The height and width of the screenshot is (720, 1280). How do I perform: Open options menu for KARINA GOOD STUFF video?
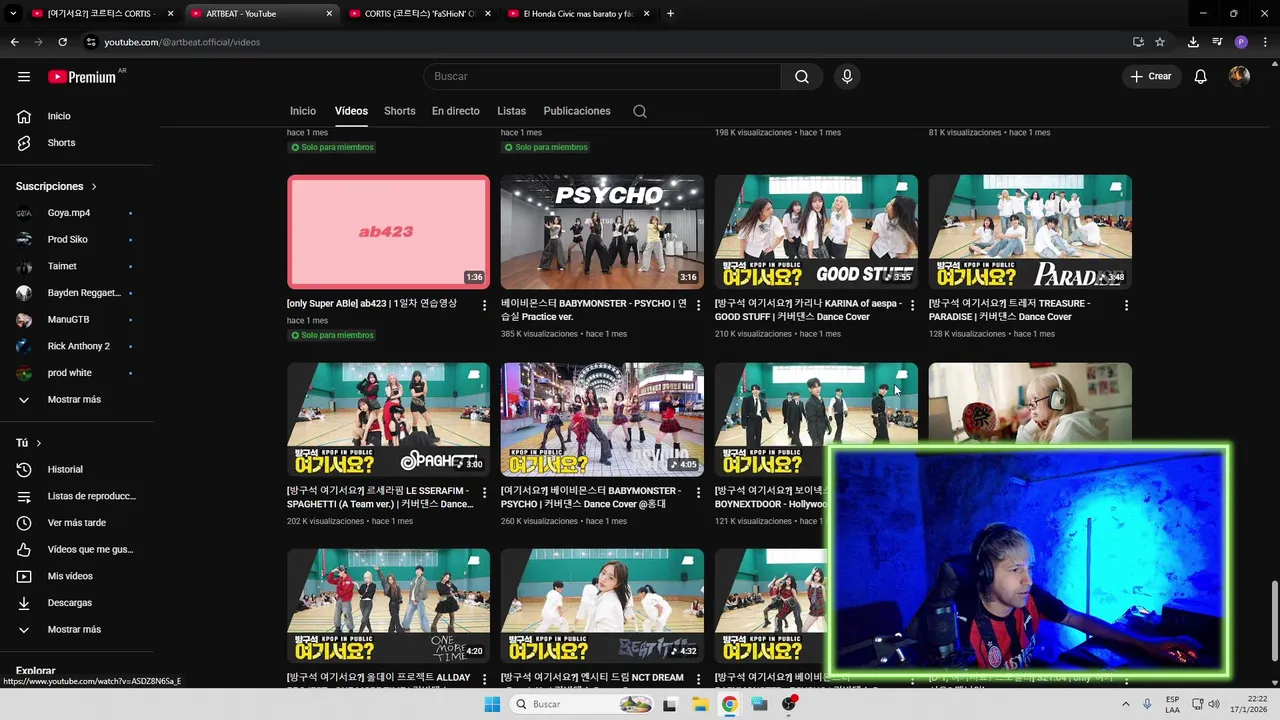(x=912, y=305)
